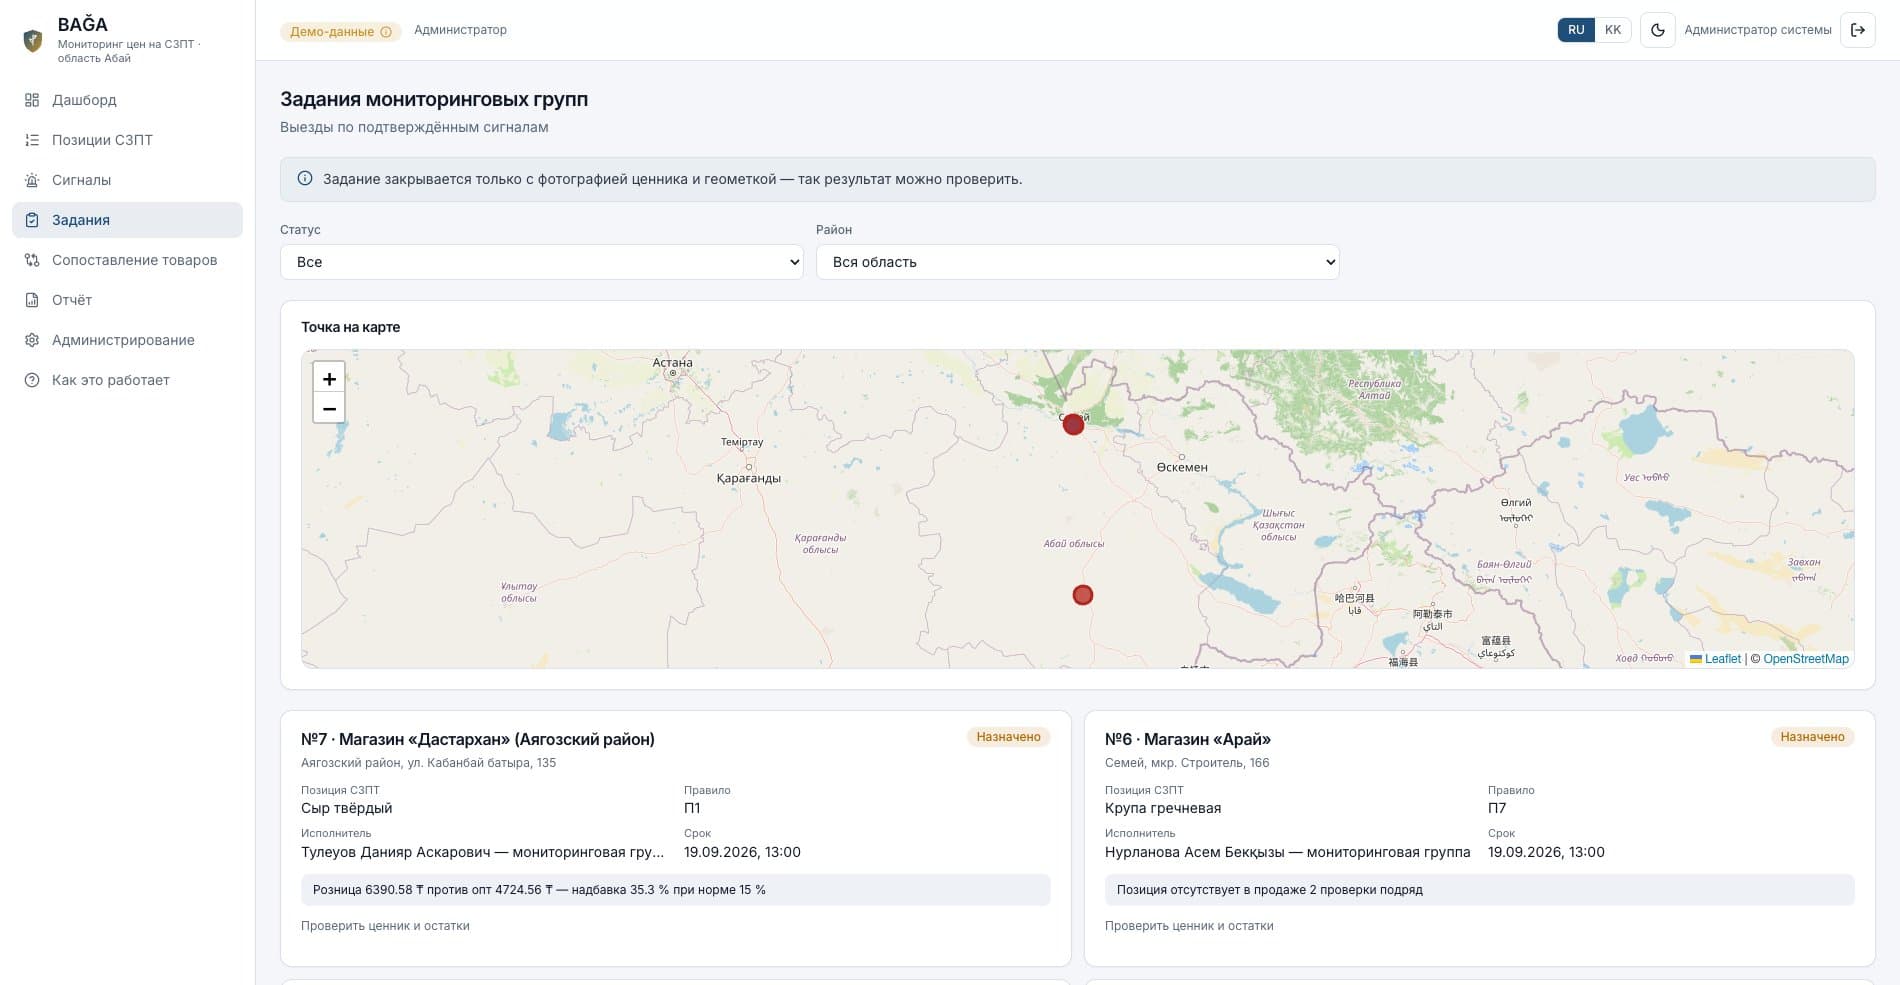The image size is (1900, 985).
Task: Zoom in the map with plus button
Action: [329, 378]
